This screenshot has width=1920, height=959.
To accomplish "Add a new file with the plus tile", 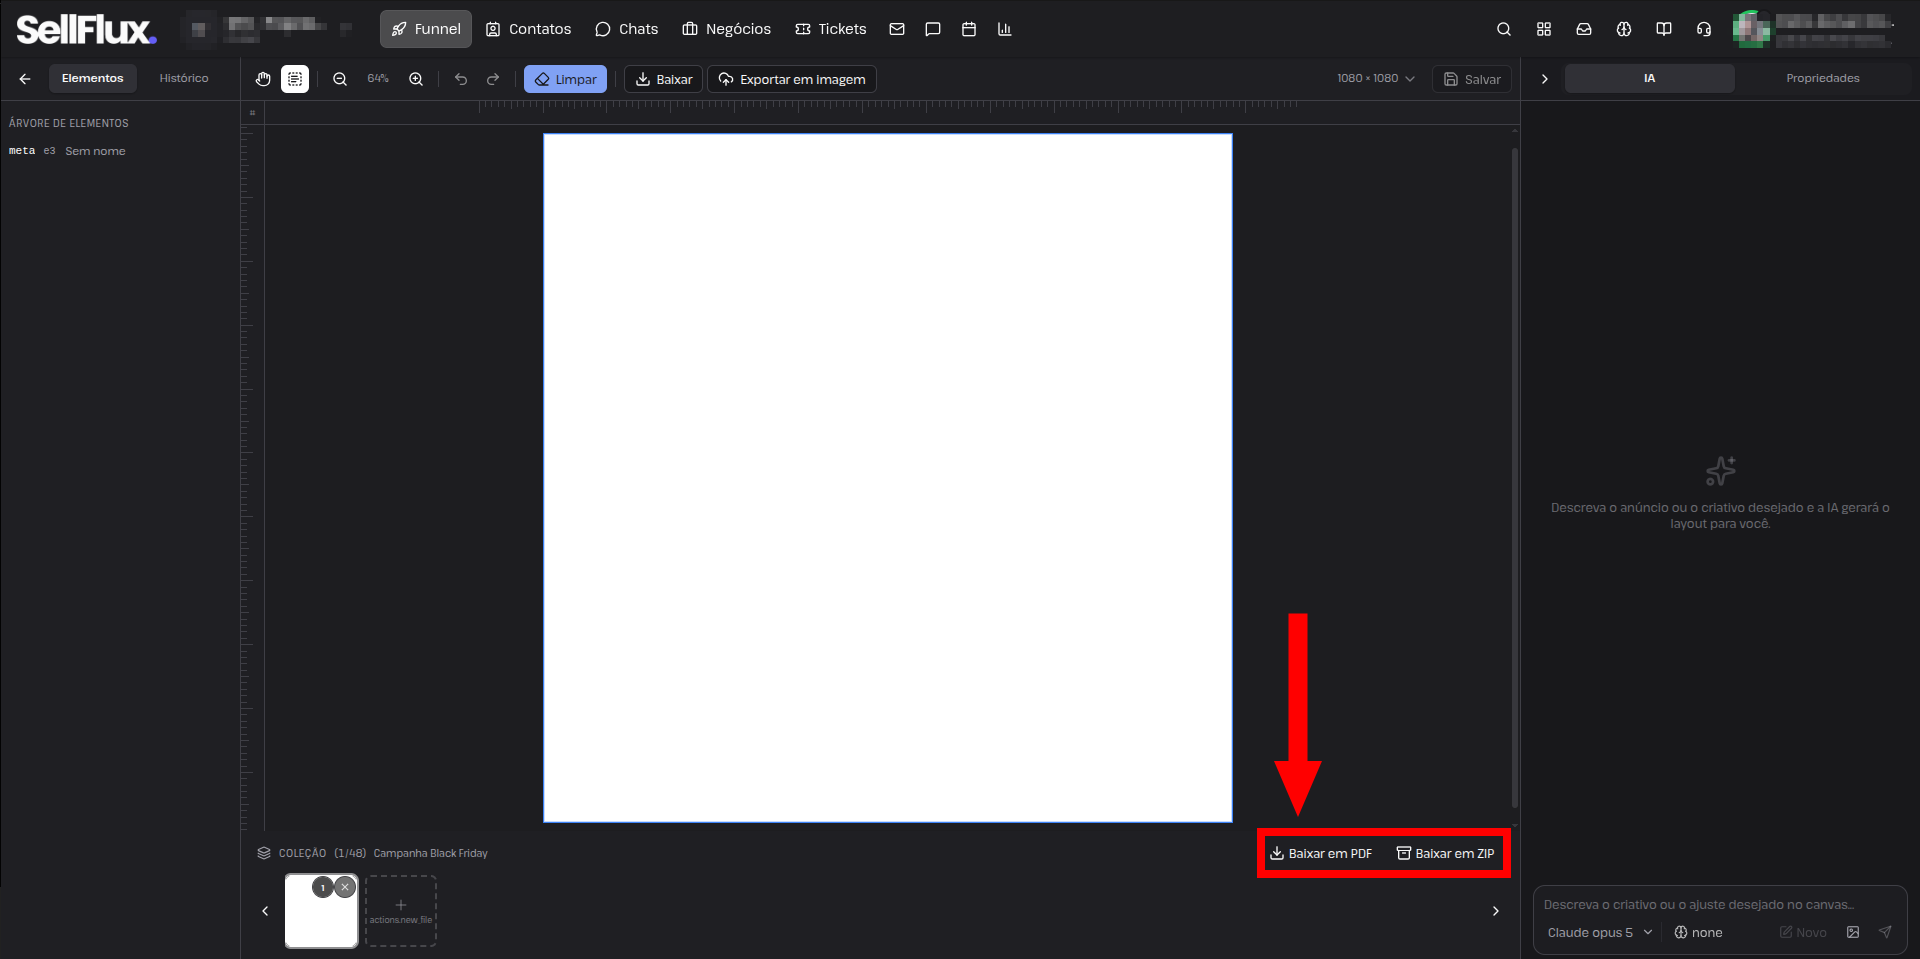I will pos(401,911).
